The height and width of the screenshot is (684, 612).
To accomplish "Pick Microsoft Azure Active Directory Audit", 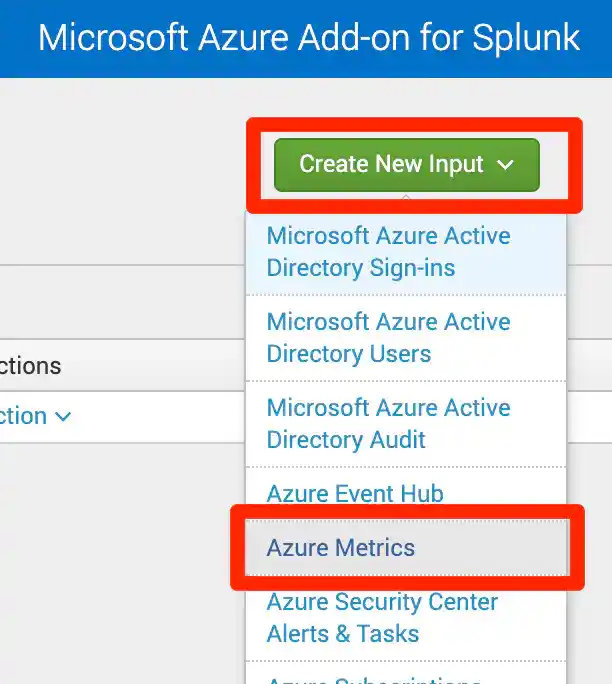I will point(388,424).
